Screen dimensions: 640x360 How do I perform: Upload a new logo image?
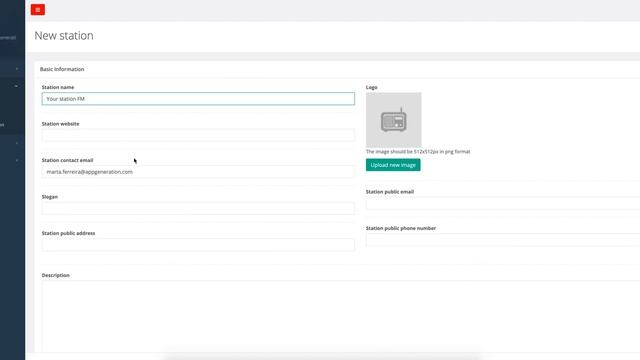click(393, 165)
